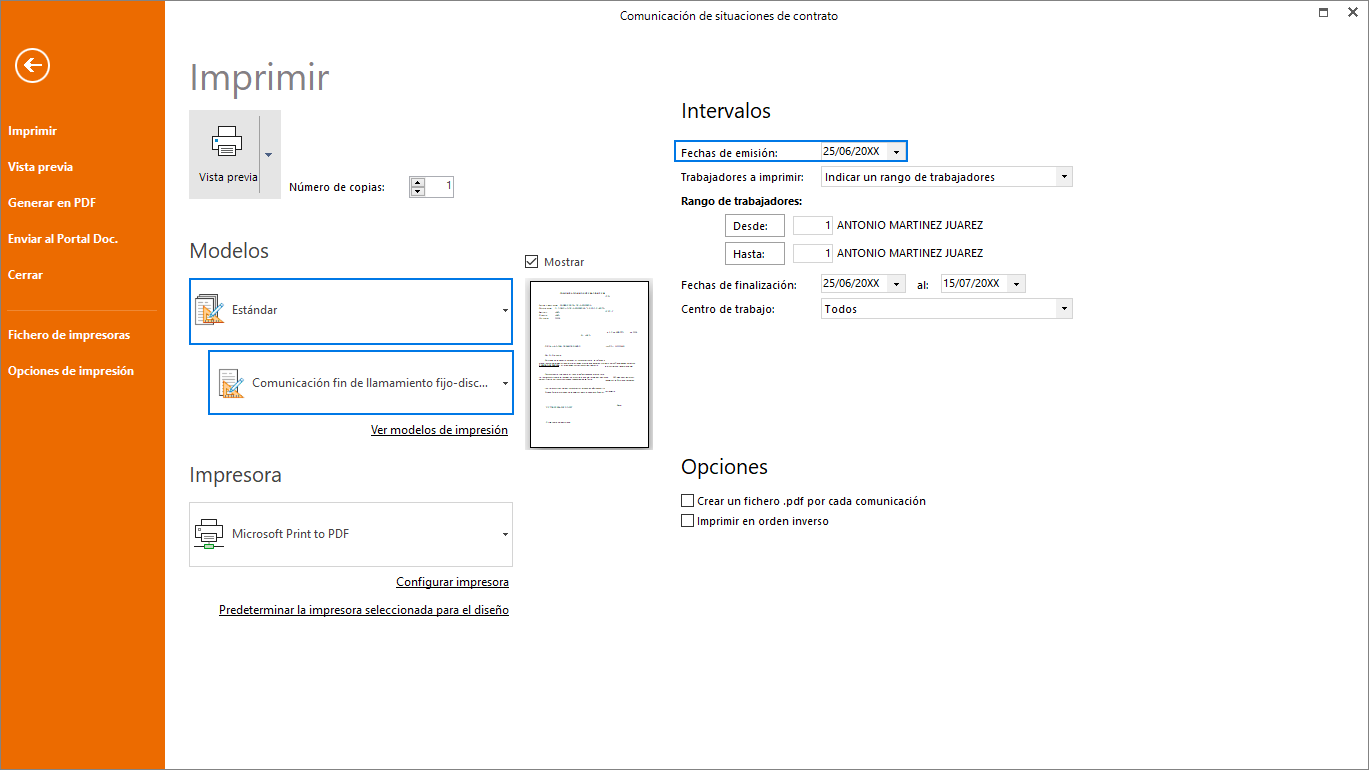This screenshot has height=770, width=1369.
Task: Select Generar en PDF in the sidebar
Action: (x=52, y=203)
